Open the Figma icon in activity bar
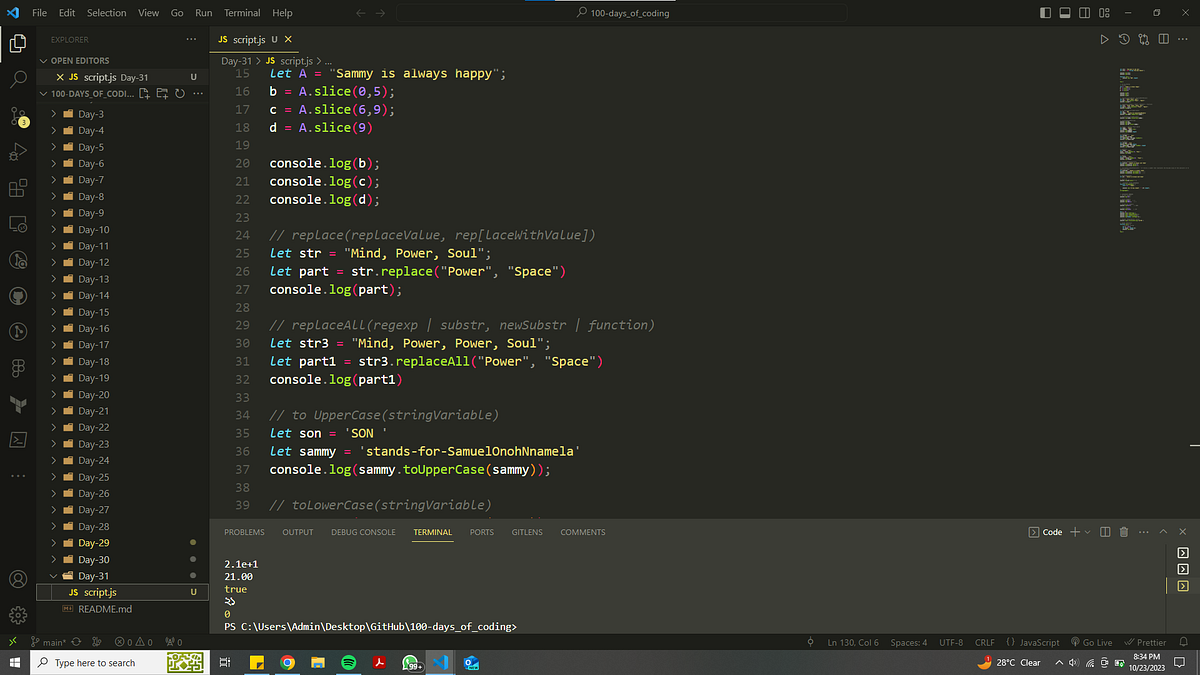This screenshot has width=1200, height=675. 18,368
